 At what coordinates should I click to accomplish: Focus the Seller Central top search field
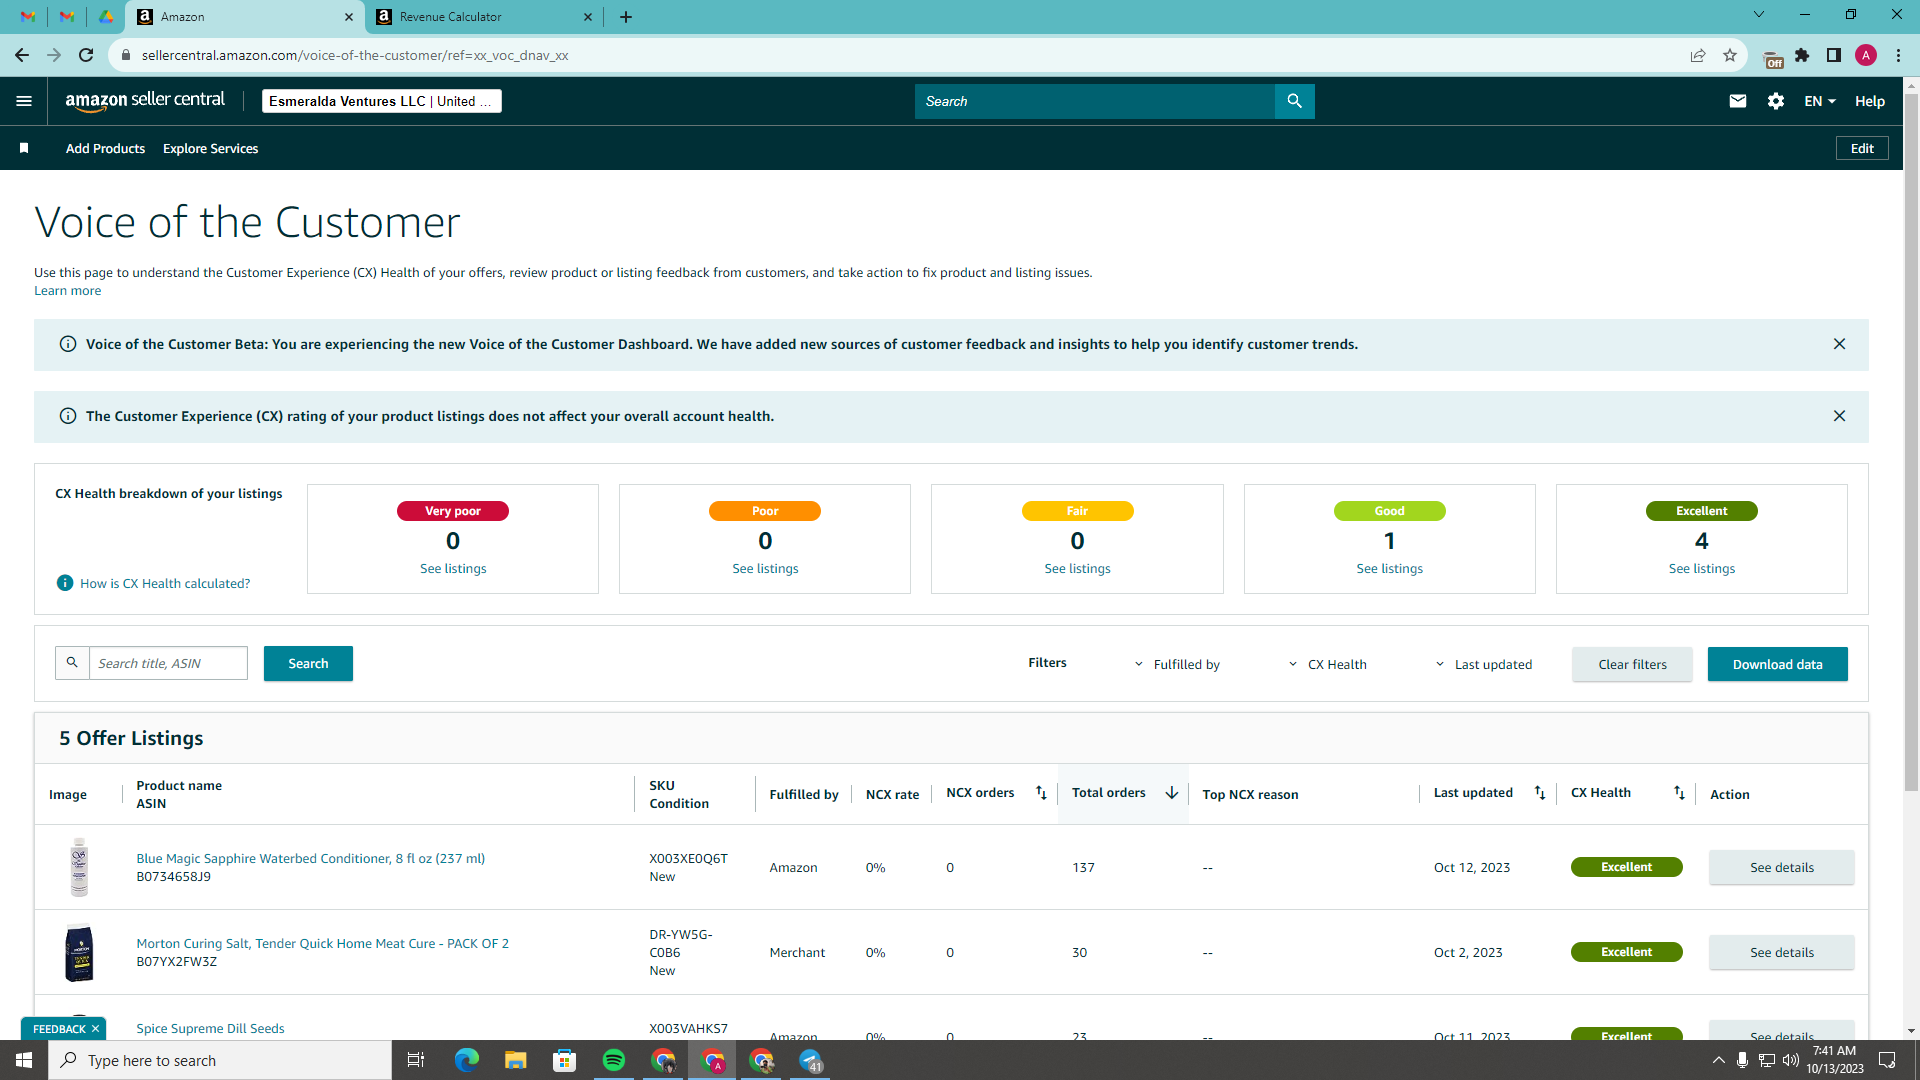[1095, 101]
